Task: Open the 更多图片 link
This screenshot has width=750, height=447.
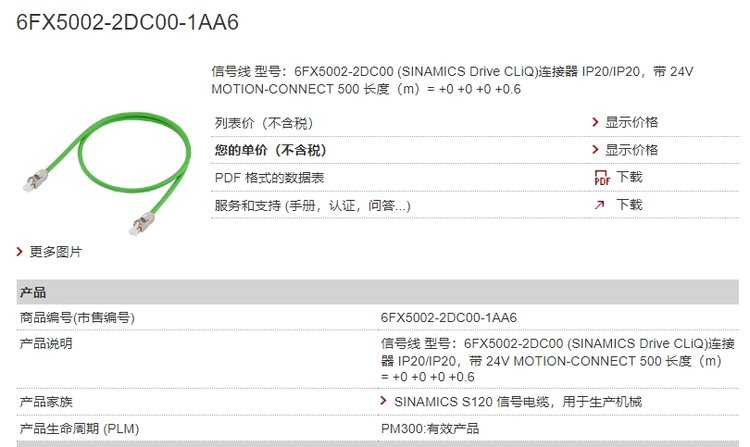Action: [x=56, y=252]
